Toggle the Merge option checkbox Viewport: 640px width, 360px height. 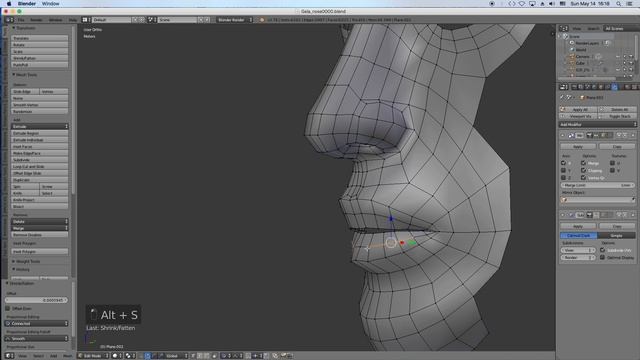point(583,163)
